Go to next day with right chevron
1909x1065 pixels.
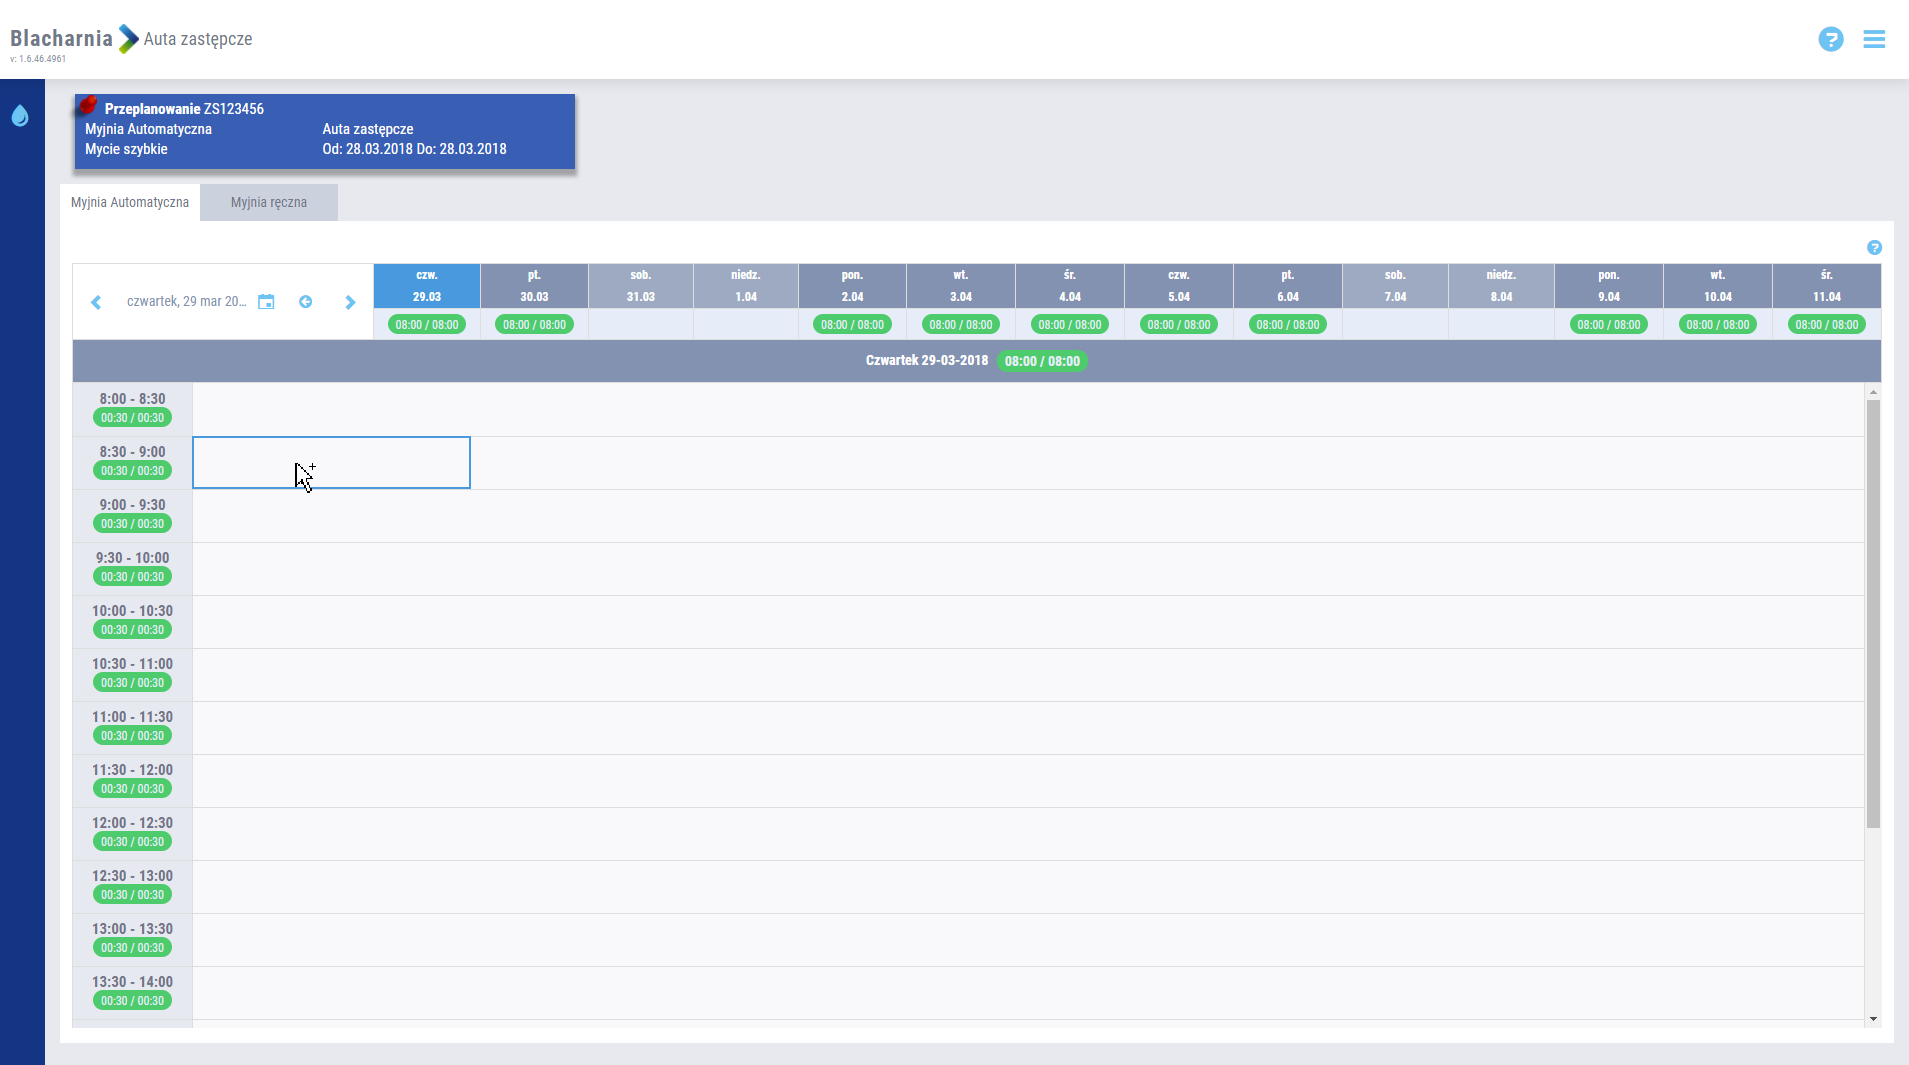350,302
